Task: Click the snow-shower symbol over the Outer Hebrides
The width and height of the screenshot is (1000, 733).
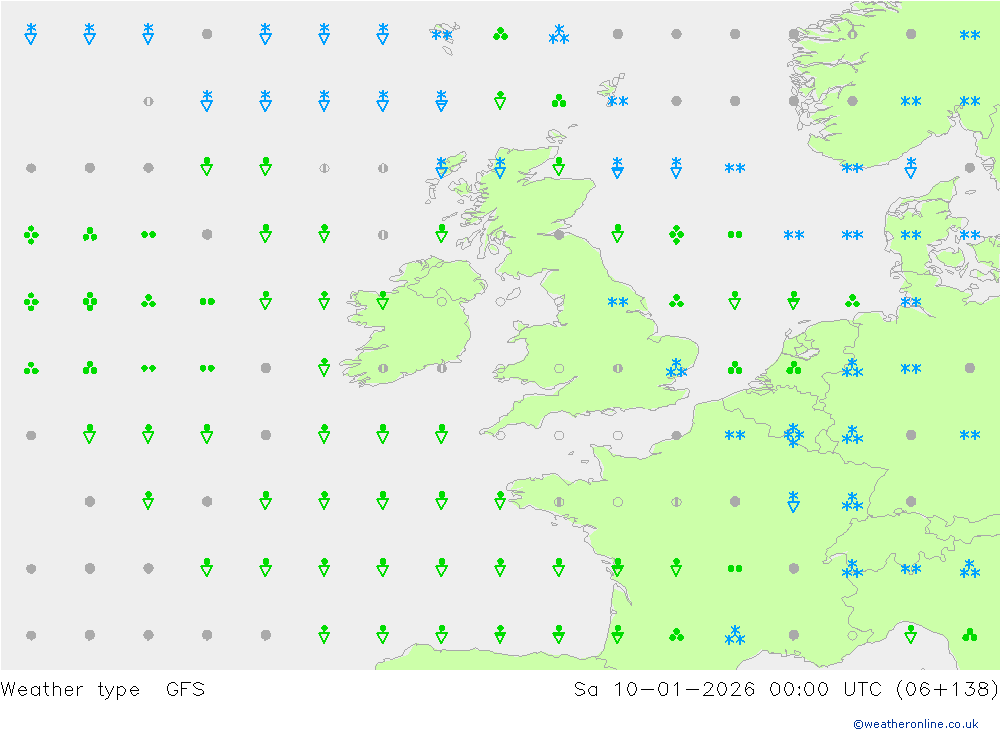Action: tap(441, 167)
